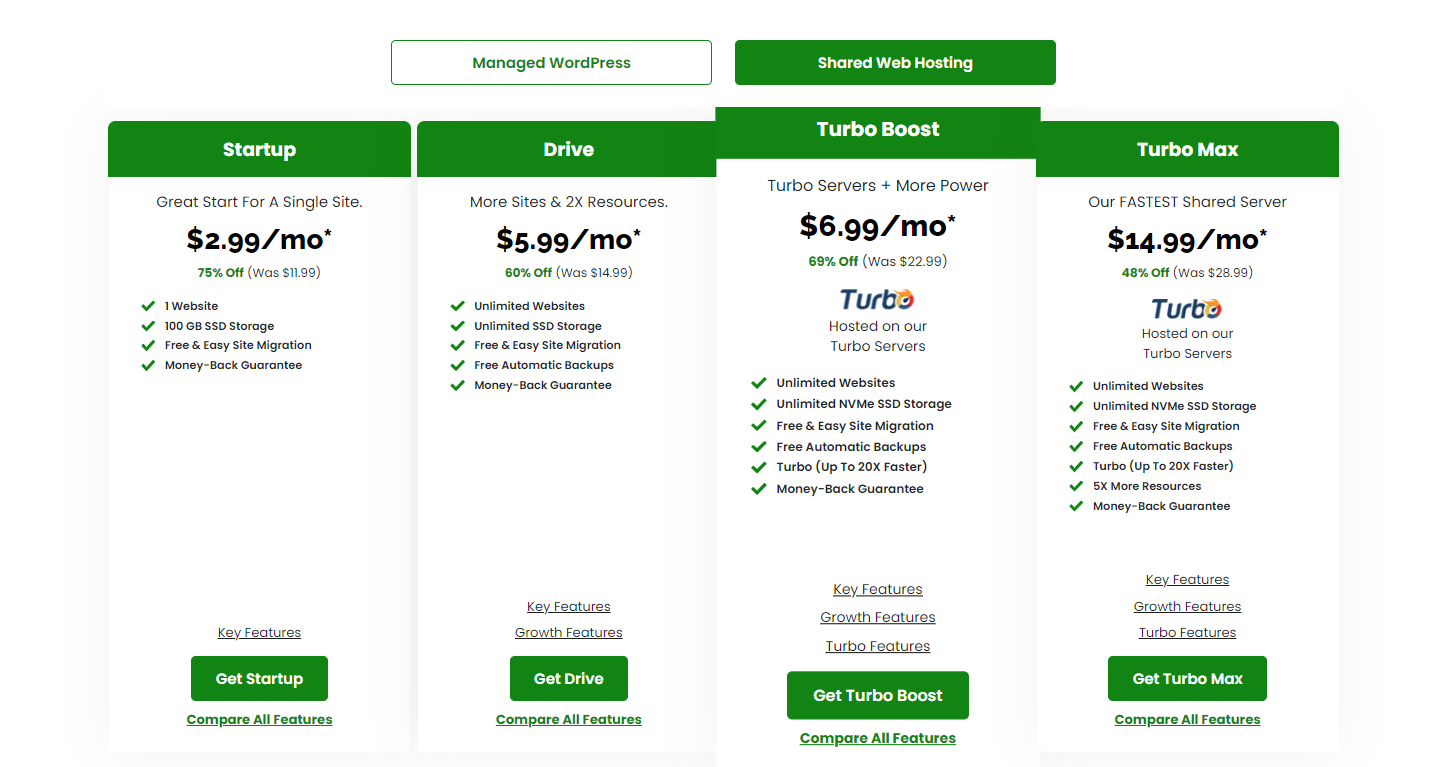Open Growth Features link under Drive plan
The image size is (1444, 767).
[x=569, y=633]
